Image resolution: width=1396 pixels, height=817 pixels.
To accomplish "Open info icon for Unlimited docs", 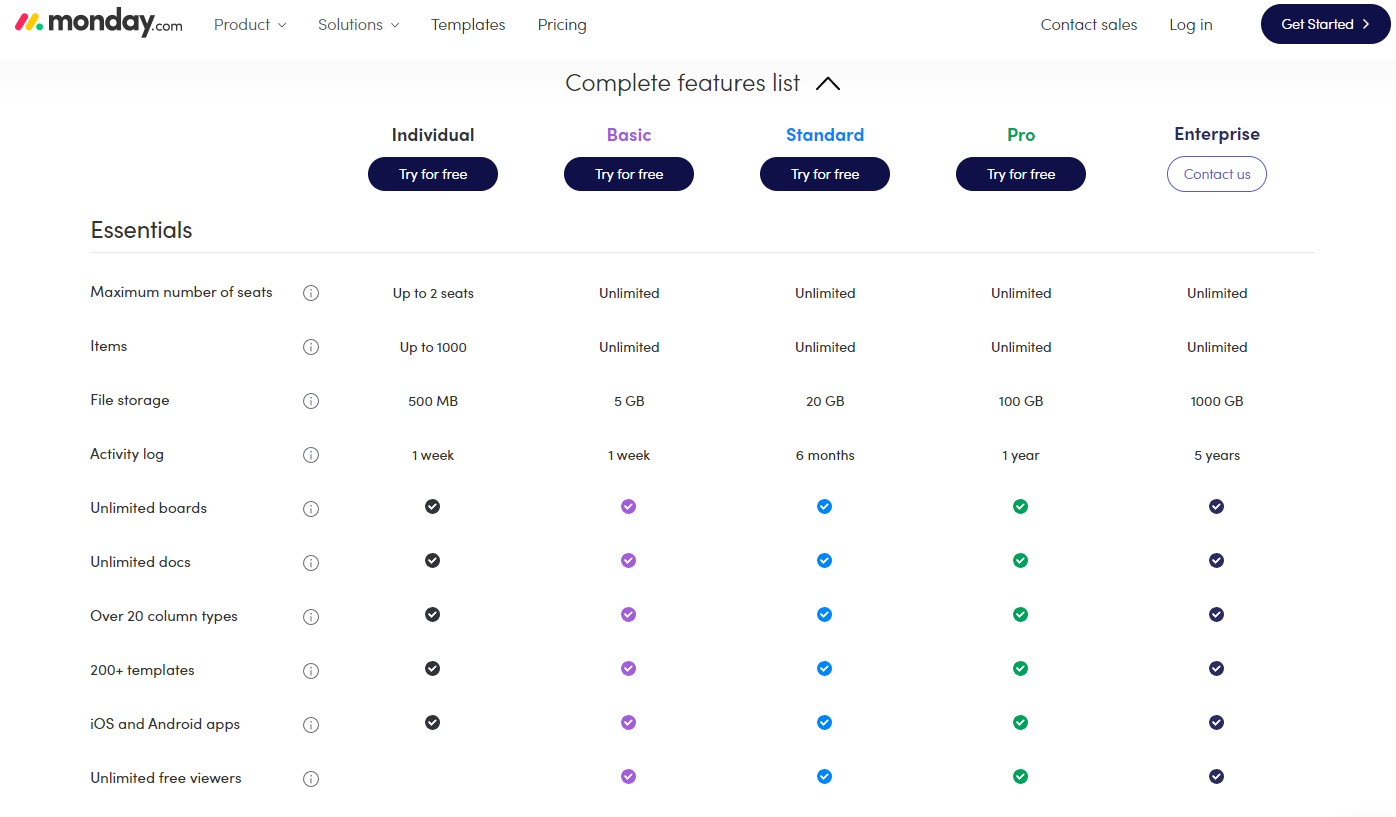I will coord(311,563).
